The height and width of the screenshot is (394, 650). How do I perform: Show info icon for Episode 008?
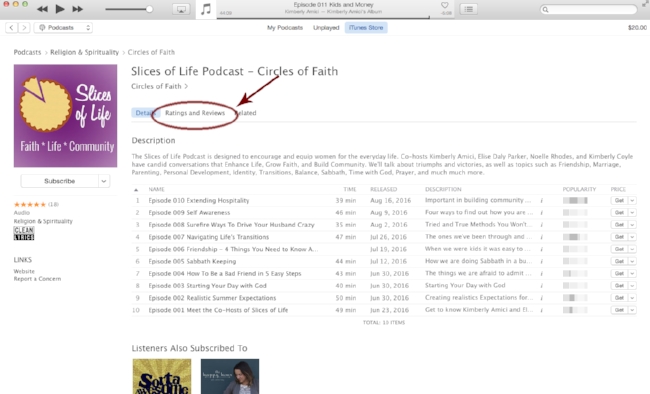click(x=541, y=225)
